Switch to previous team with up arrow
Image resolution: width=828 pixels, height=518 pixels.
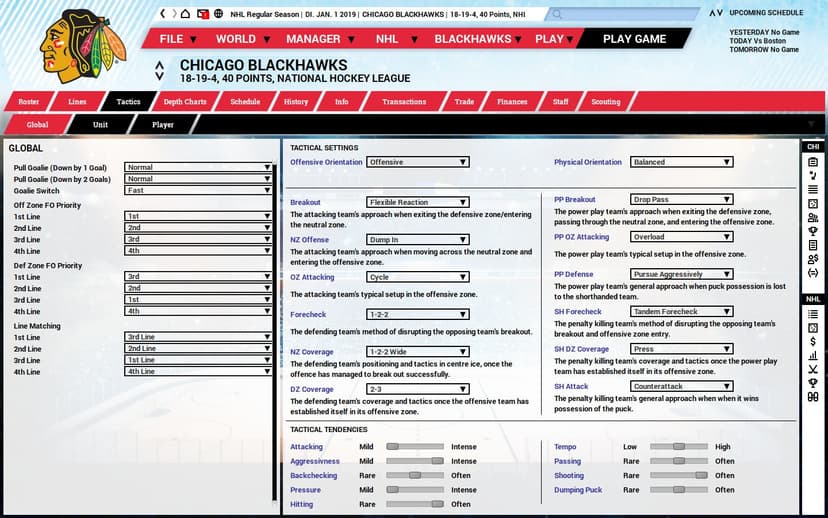point(159,65)
